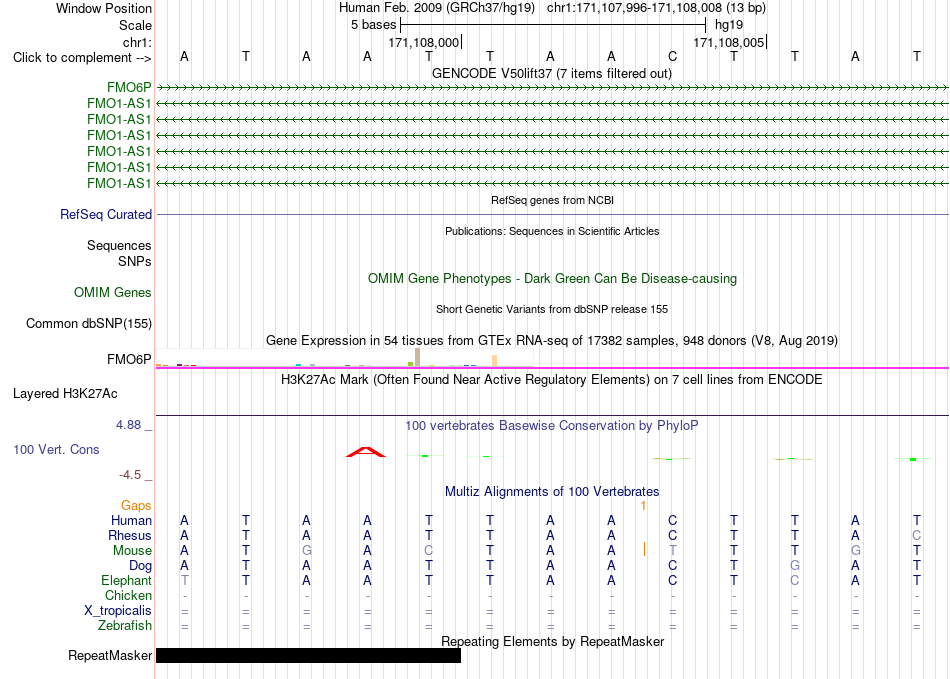Click the -4.5 PhyloP lower scale value
The width and height of the screenshot is (950, 679).
point(130,475)
